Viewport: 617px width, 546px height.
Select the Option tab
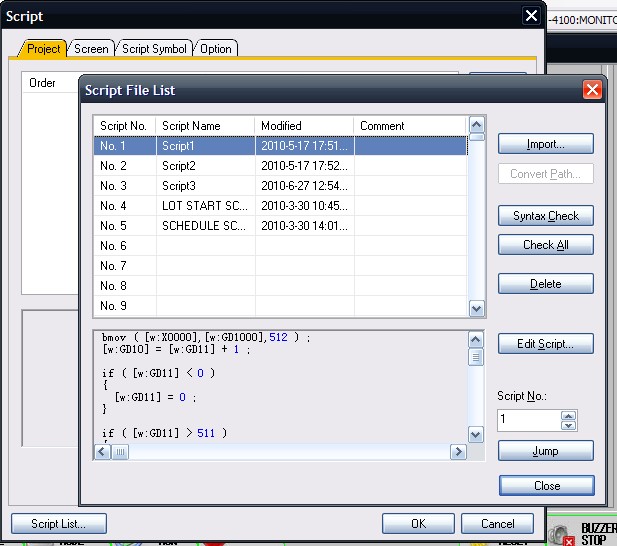[215, 48]
